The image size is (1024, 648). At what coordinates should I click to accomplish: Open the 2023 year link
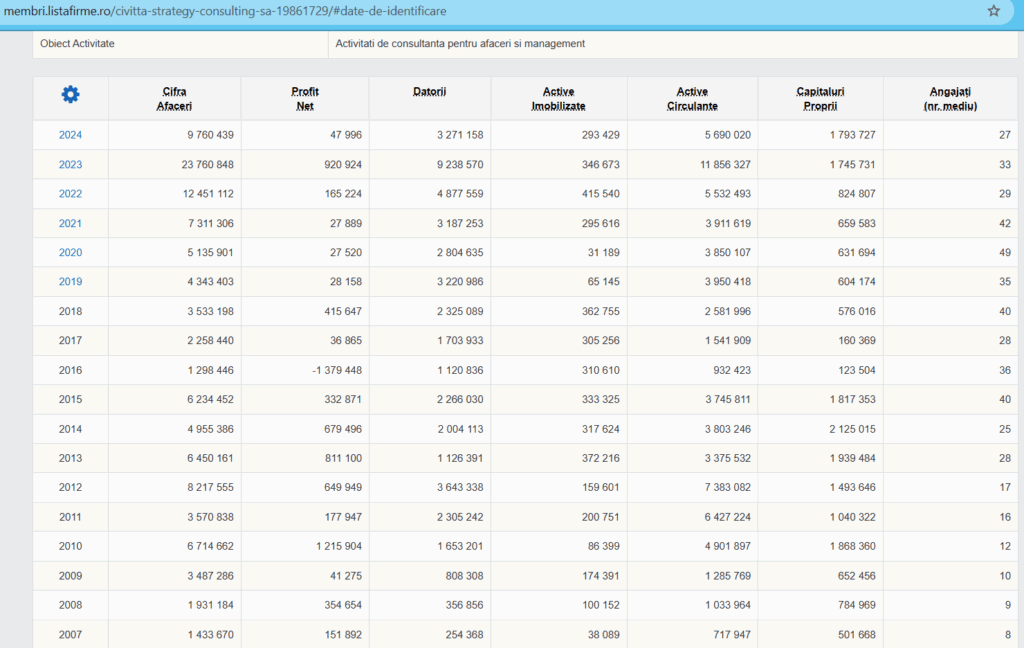tap(71, 165)
